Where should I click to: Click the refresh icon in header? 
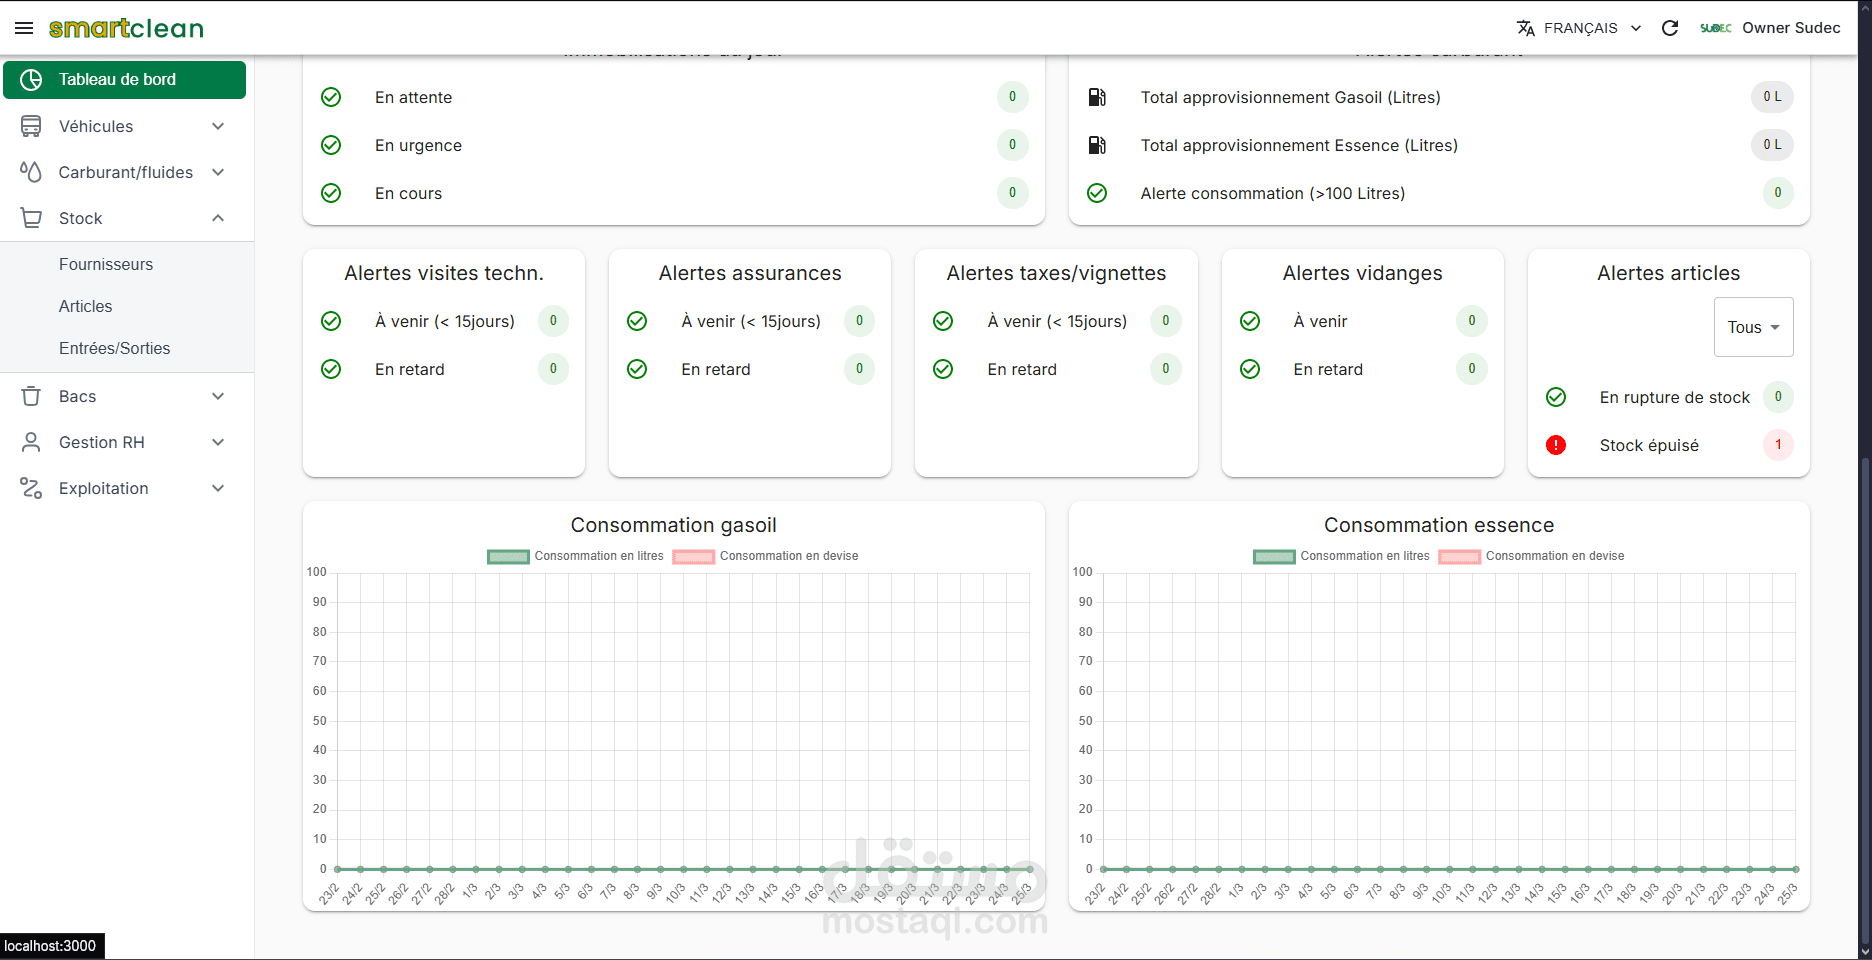pyautogui.click(x=1669, y=28)
